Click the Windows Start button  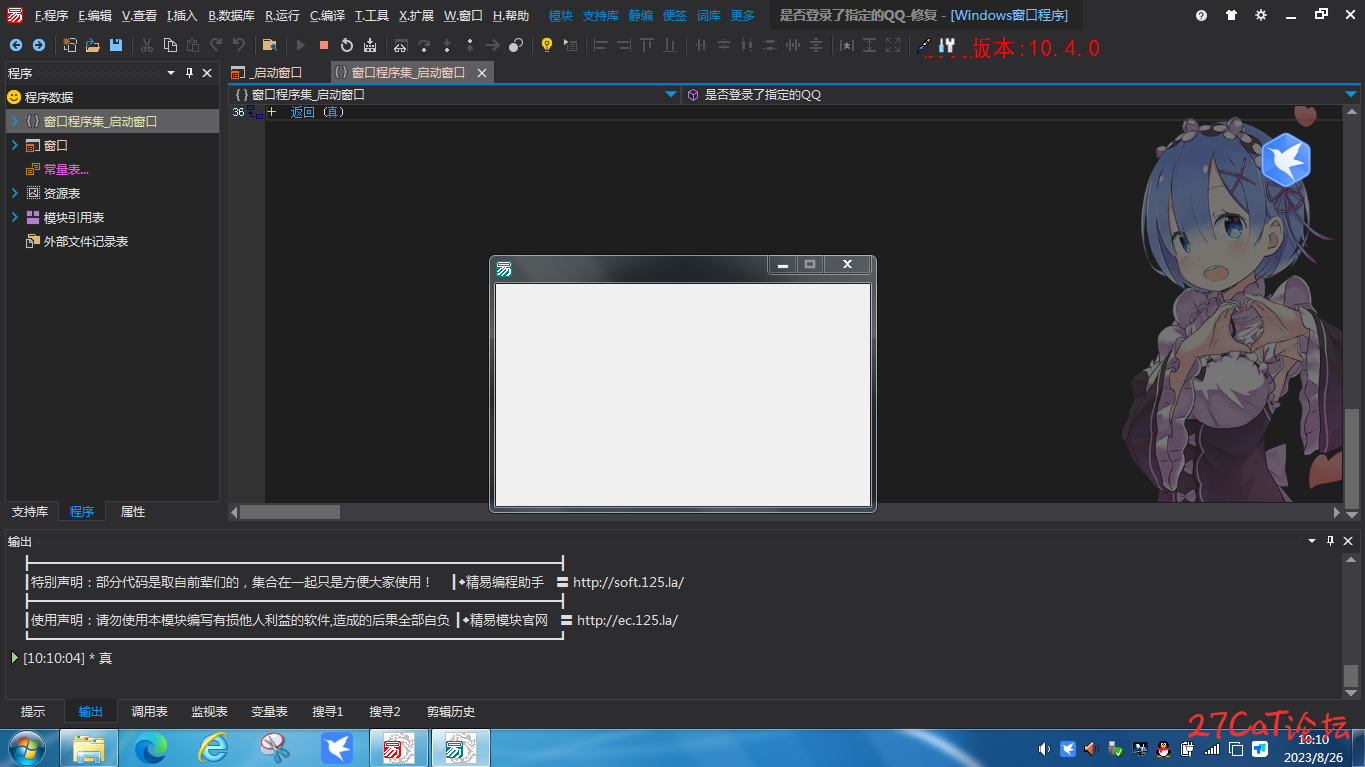pyautogui.click(x=26, y=748)
